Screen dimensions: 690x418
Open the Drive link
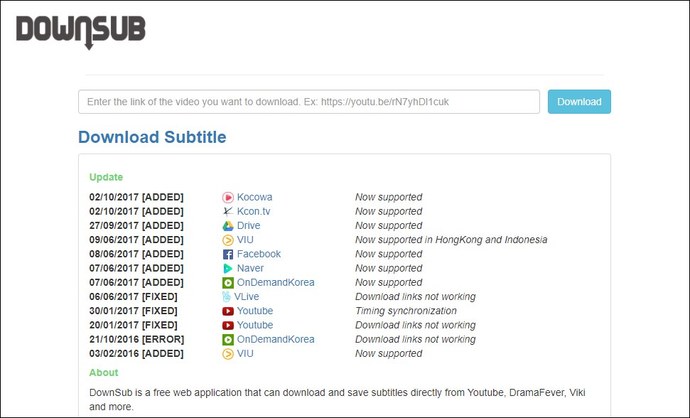pyautogui.click(x=249, y=226)
